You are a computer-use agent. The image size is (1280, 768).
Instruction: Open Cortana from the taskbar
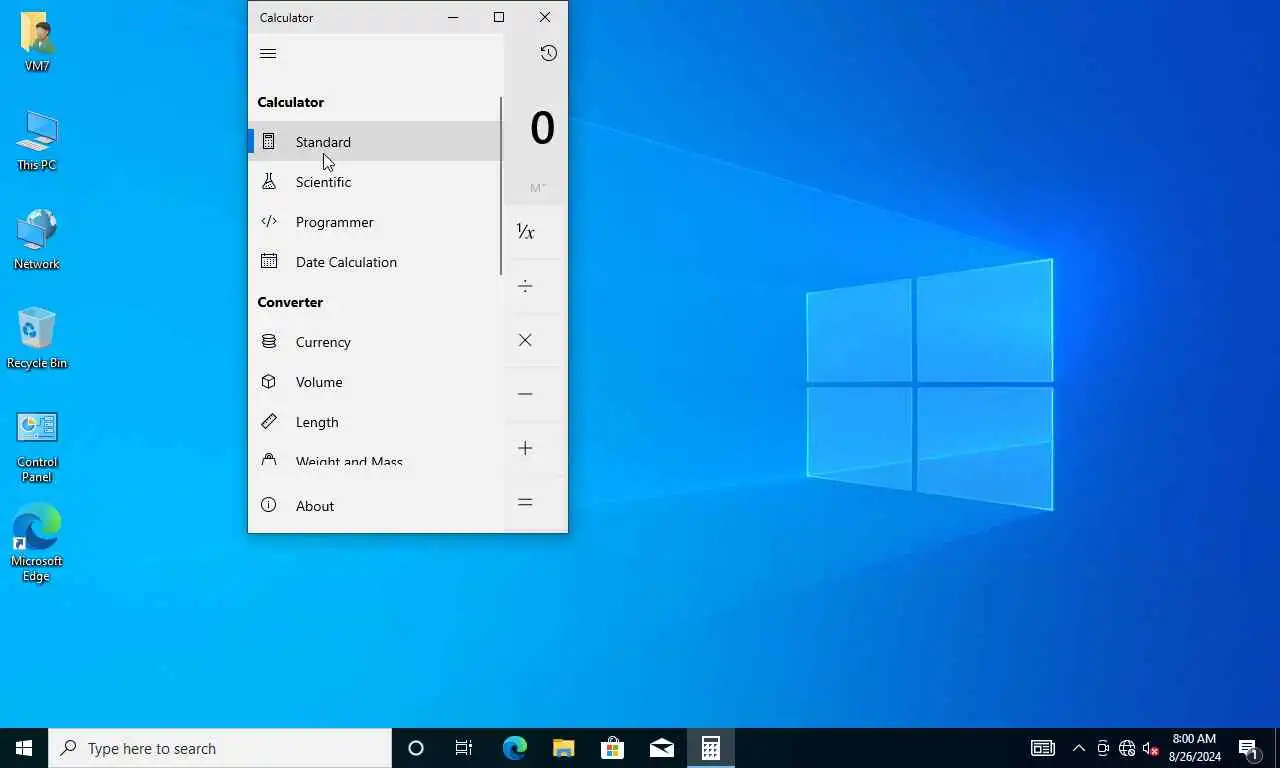(416, 748)
